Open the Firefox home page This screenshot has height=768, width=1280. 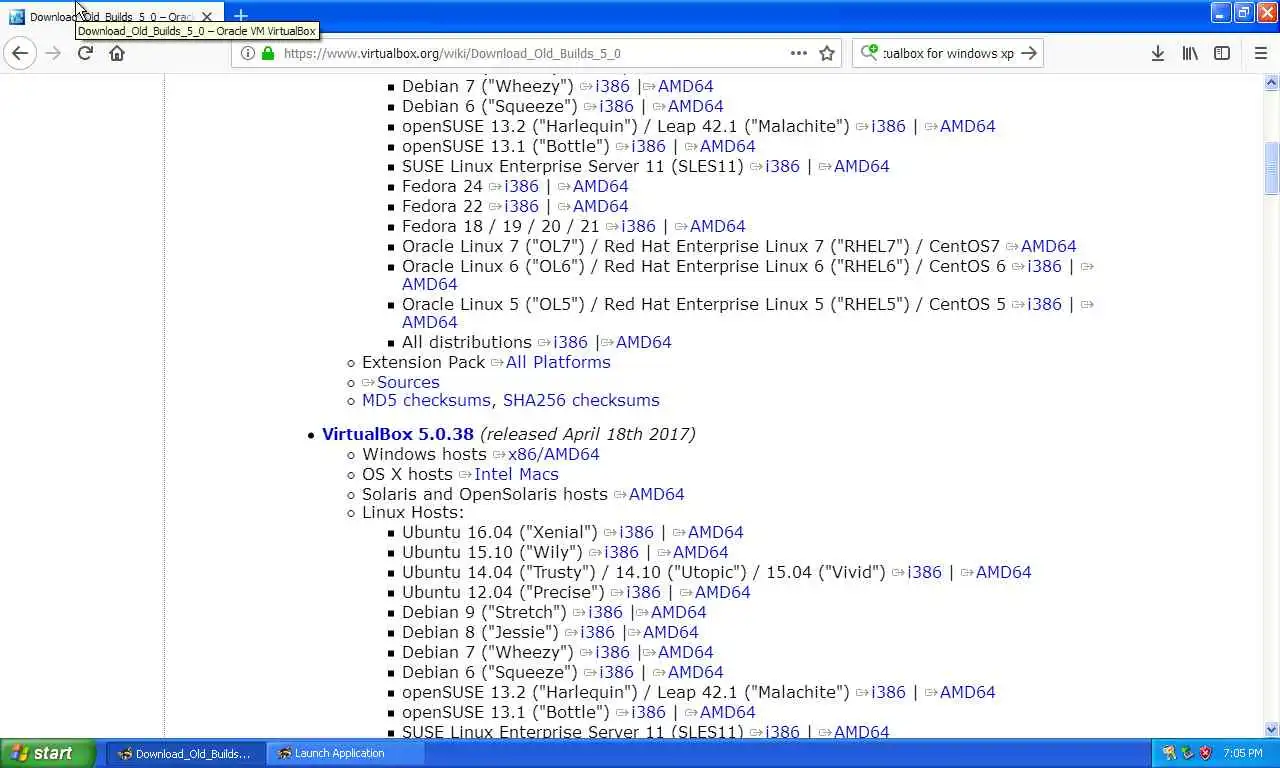tap(117, 53)
